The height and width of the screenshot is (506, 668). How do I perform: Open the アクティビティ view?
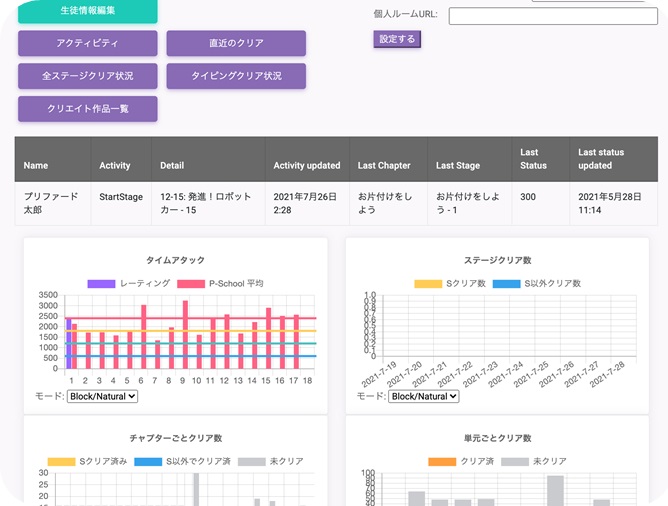[87, 44]
